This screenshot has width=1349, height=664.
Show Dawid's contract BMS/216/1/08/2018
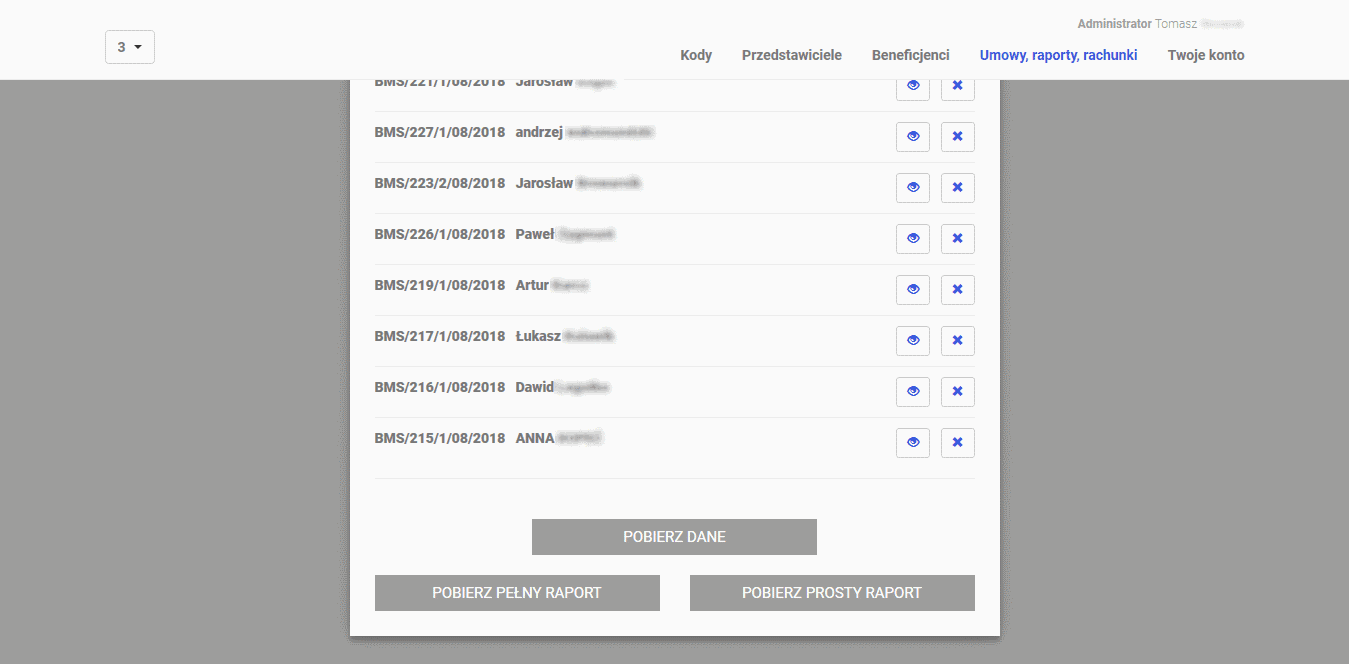(913, 392)
